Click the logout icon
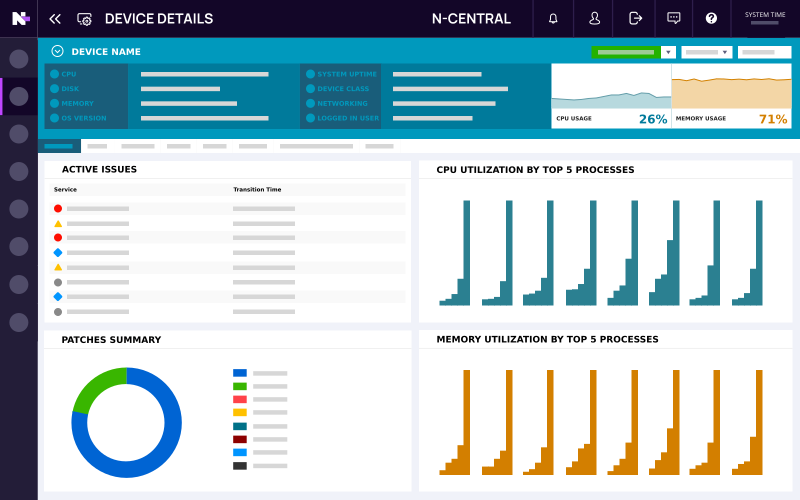The width and height of the screenshot is (800, 500). 635,18
